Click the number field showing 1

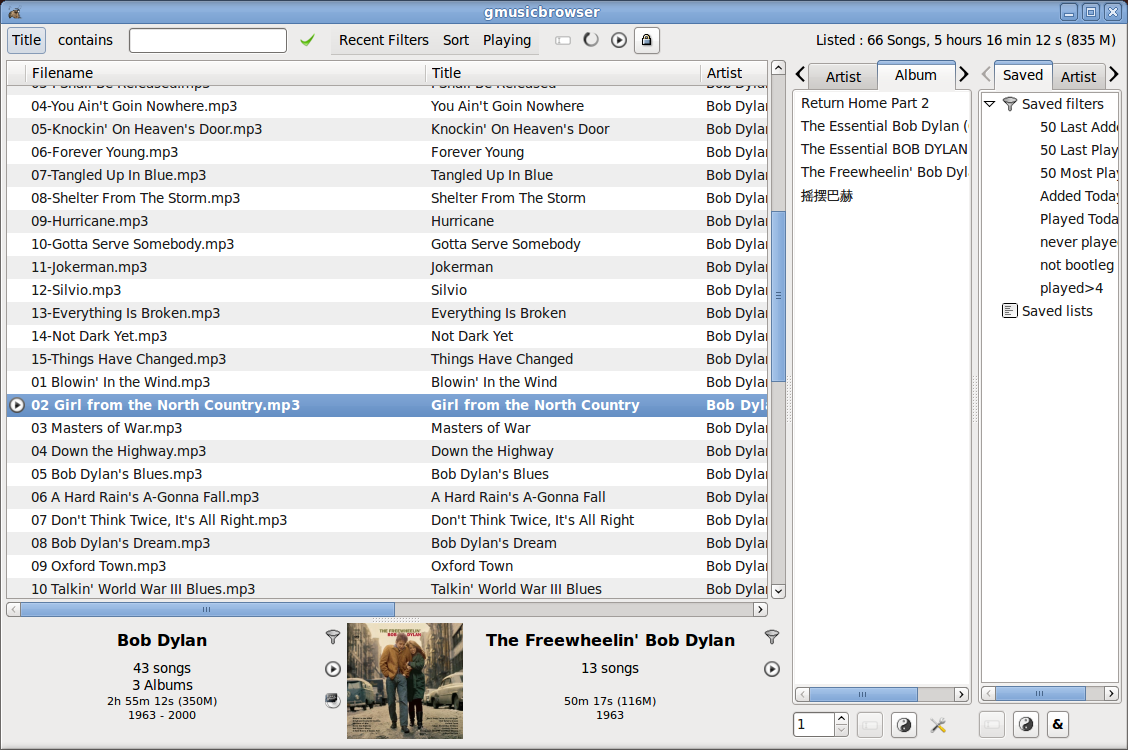pos(814,725)
